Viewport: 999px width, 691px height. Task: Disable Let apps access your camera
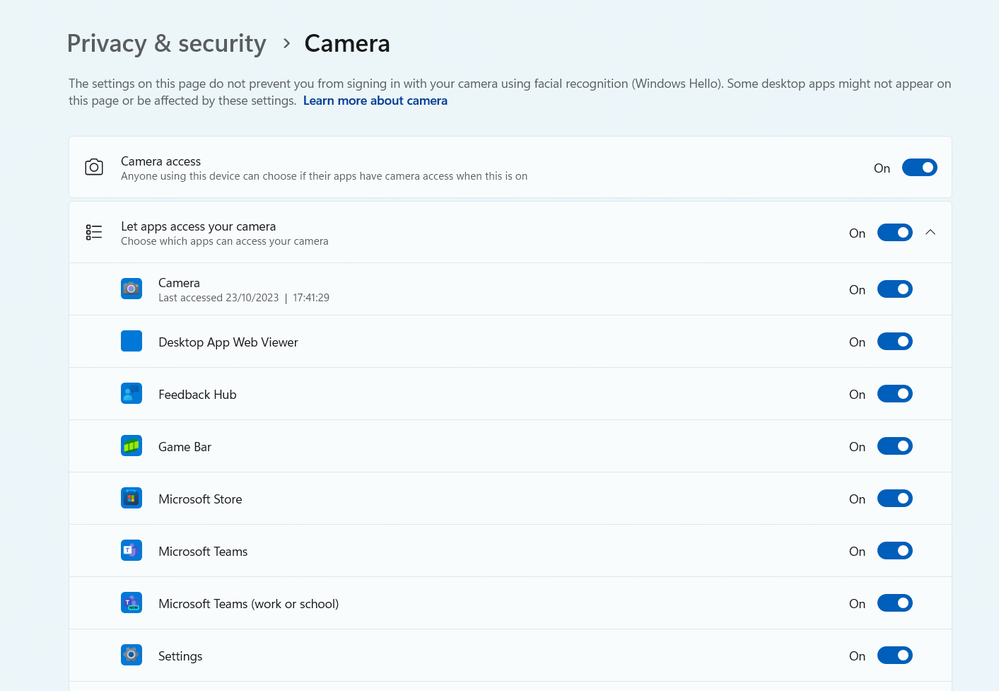point(894,231)
